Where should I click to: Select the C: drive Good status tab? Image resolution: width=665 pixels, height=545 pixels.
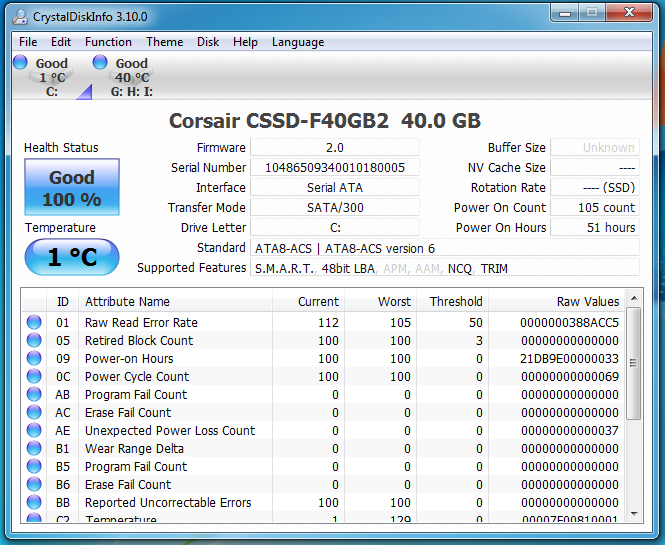coord(51,77)
